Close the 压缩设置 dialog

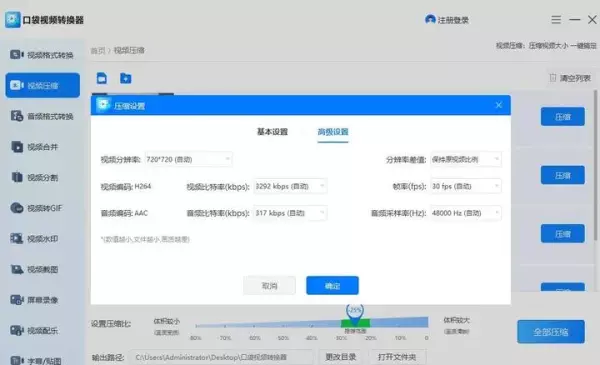pos(499,105)
